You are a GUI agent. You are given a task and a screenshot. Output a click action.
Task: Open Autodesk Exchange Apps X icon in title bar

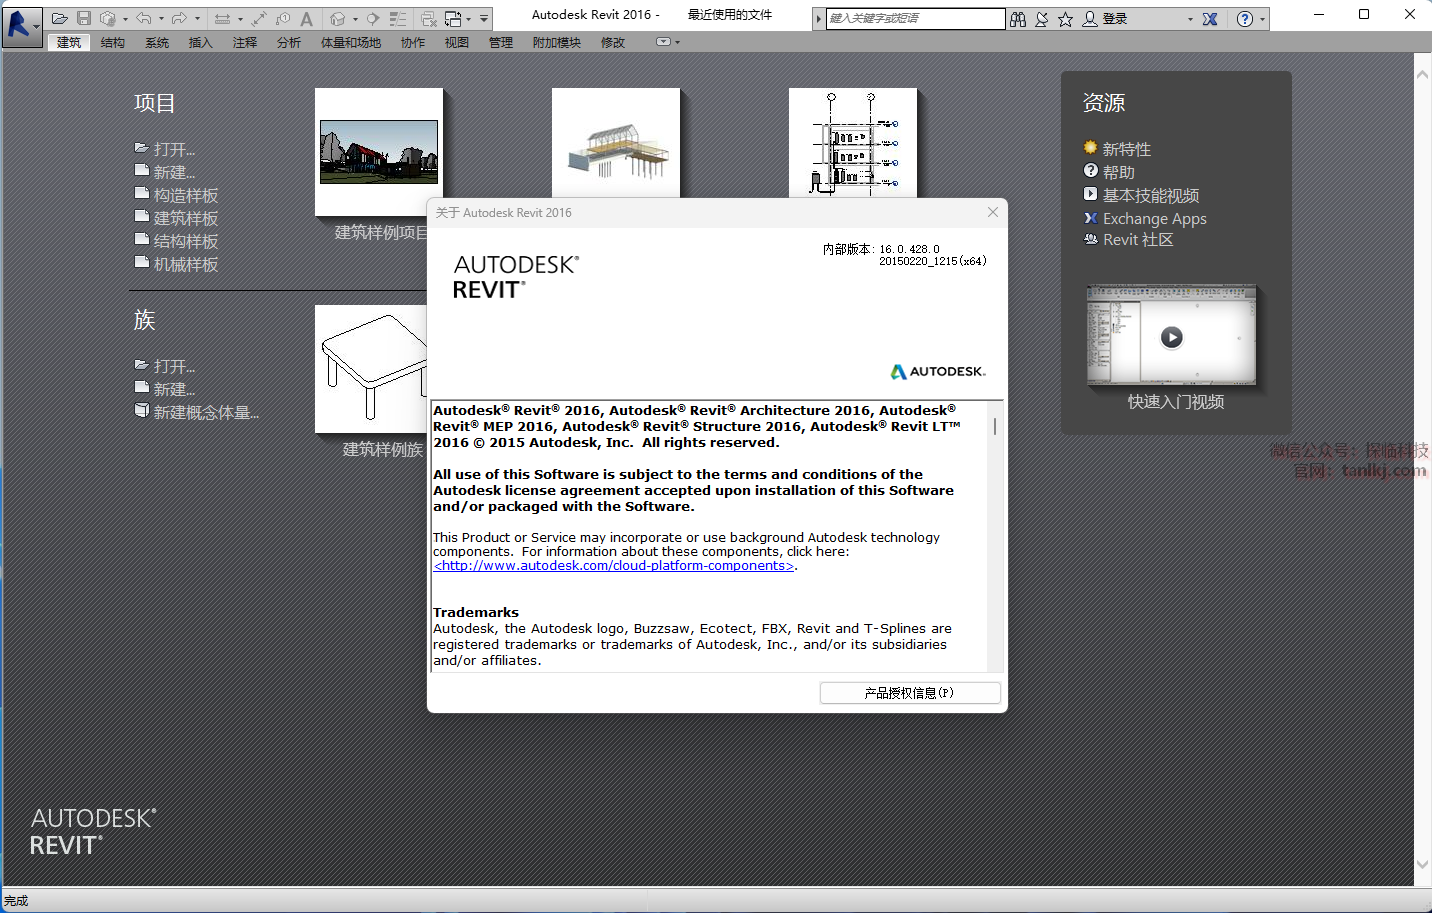(1210, 19)
